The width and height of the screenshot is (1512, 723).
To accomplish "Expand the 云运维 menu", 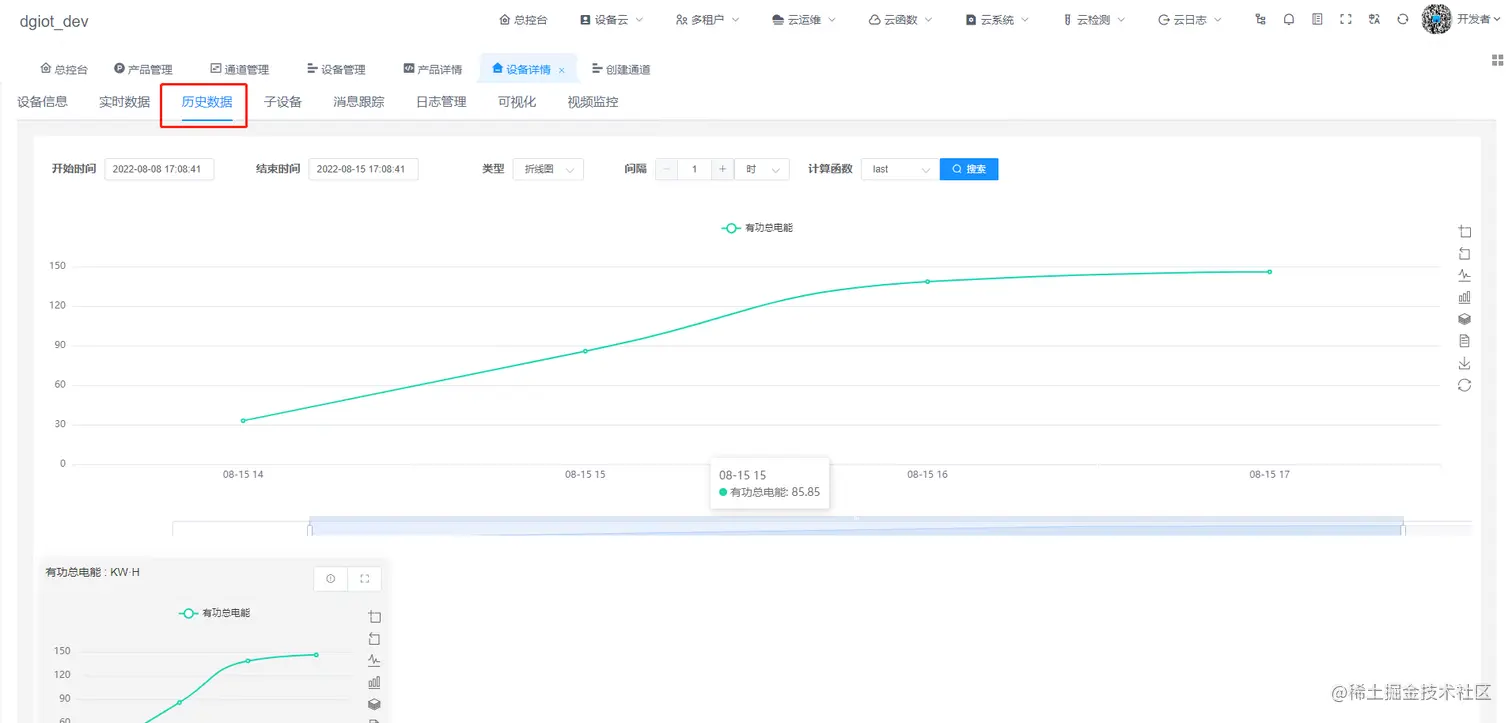I will pos(804,19).
